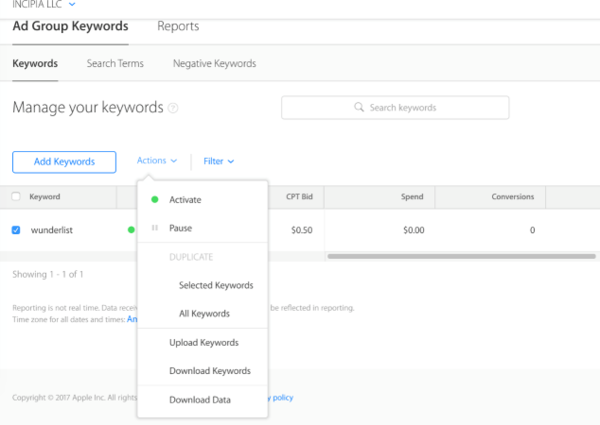This screenshot has height=425, width=600.
Task: Click the magnifier icon in keyword search
Action: coord(360,107)
